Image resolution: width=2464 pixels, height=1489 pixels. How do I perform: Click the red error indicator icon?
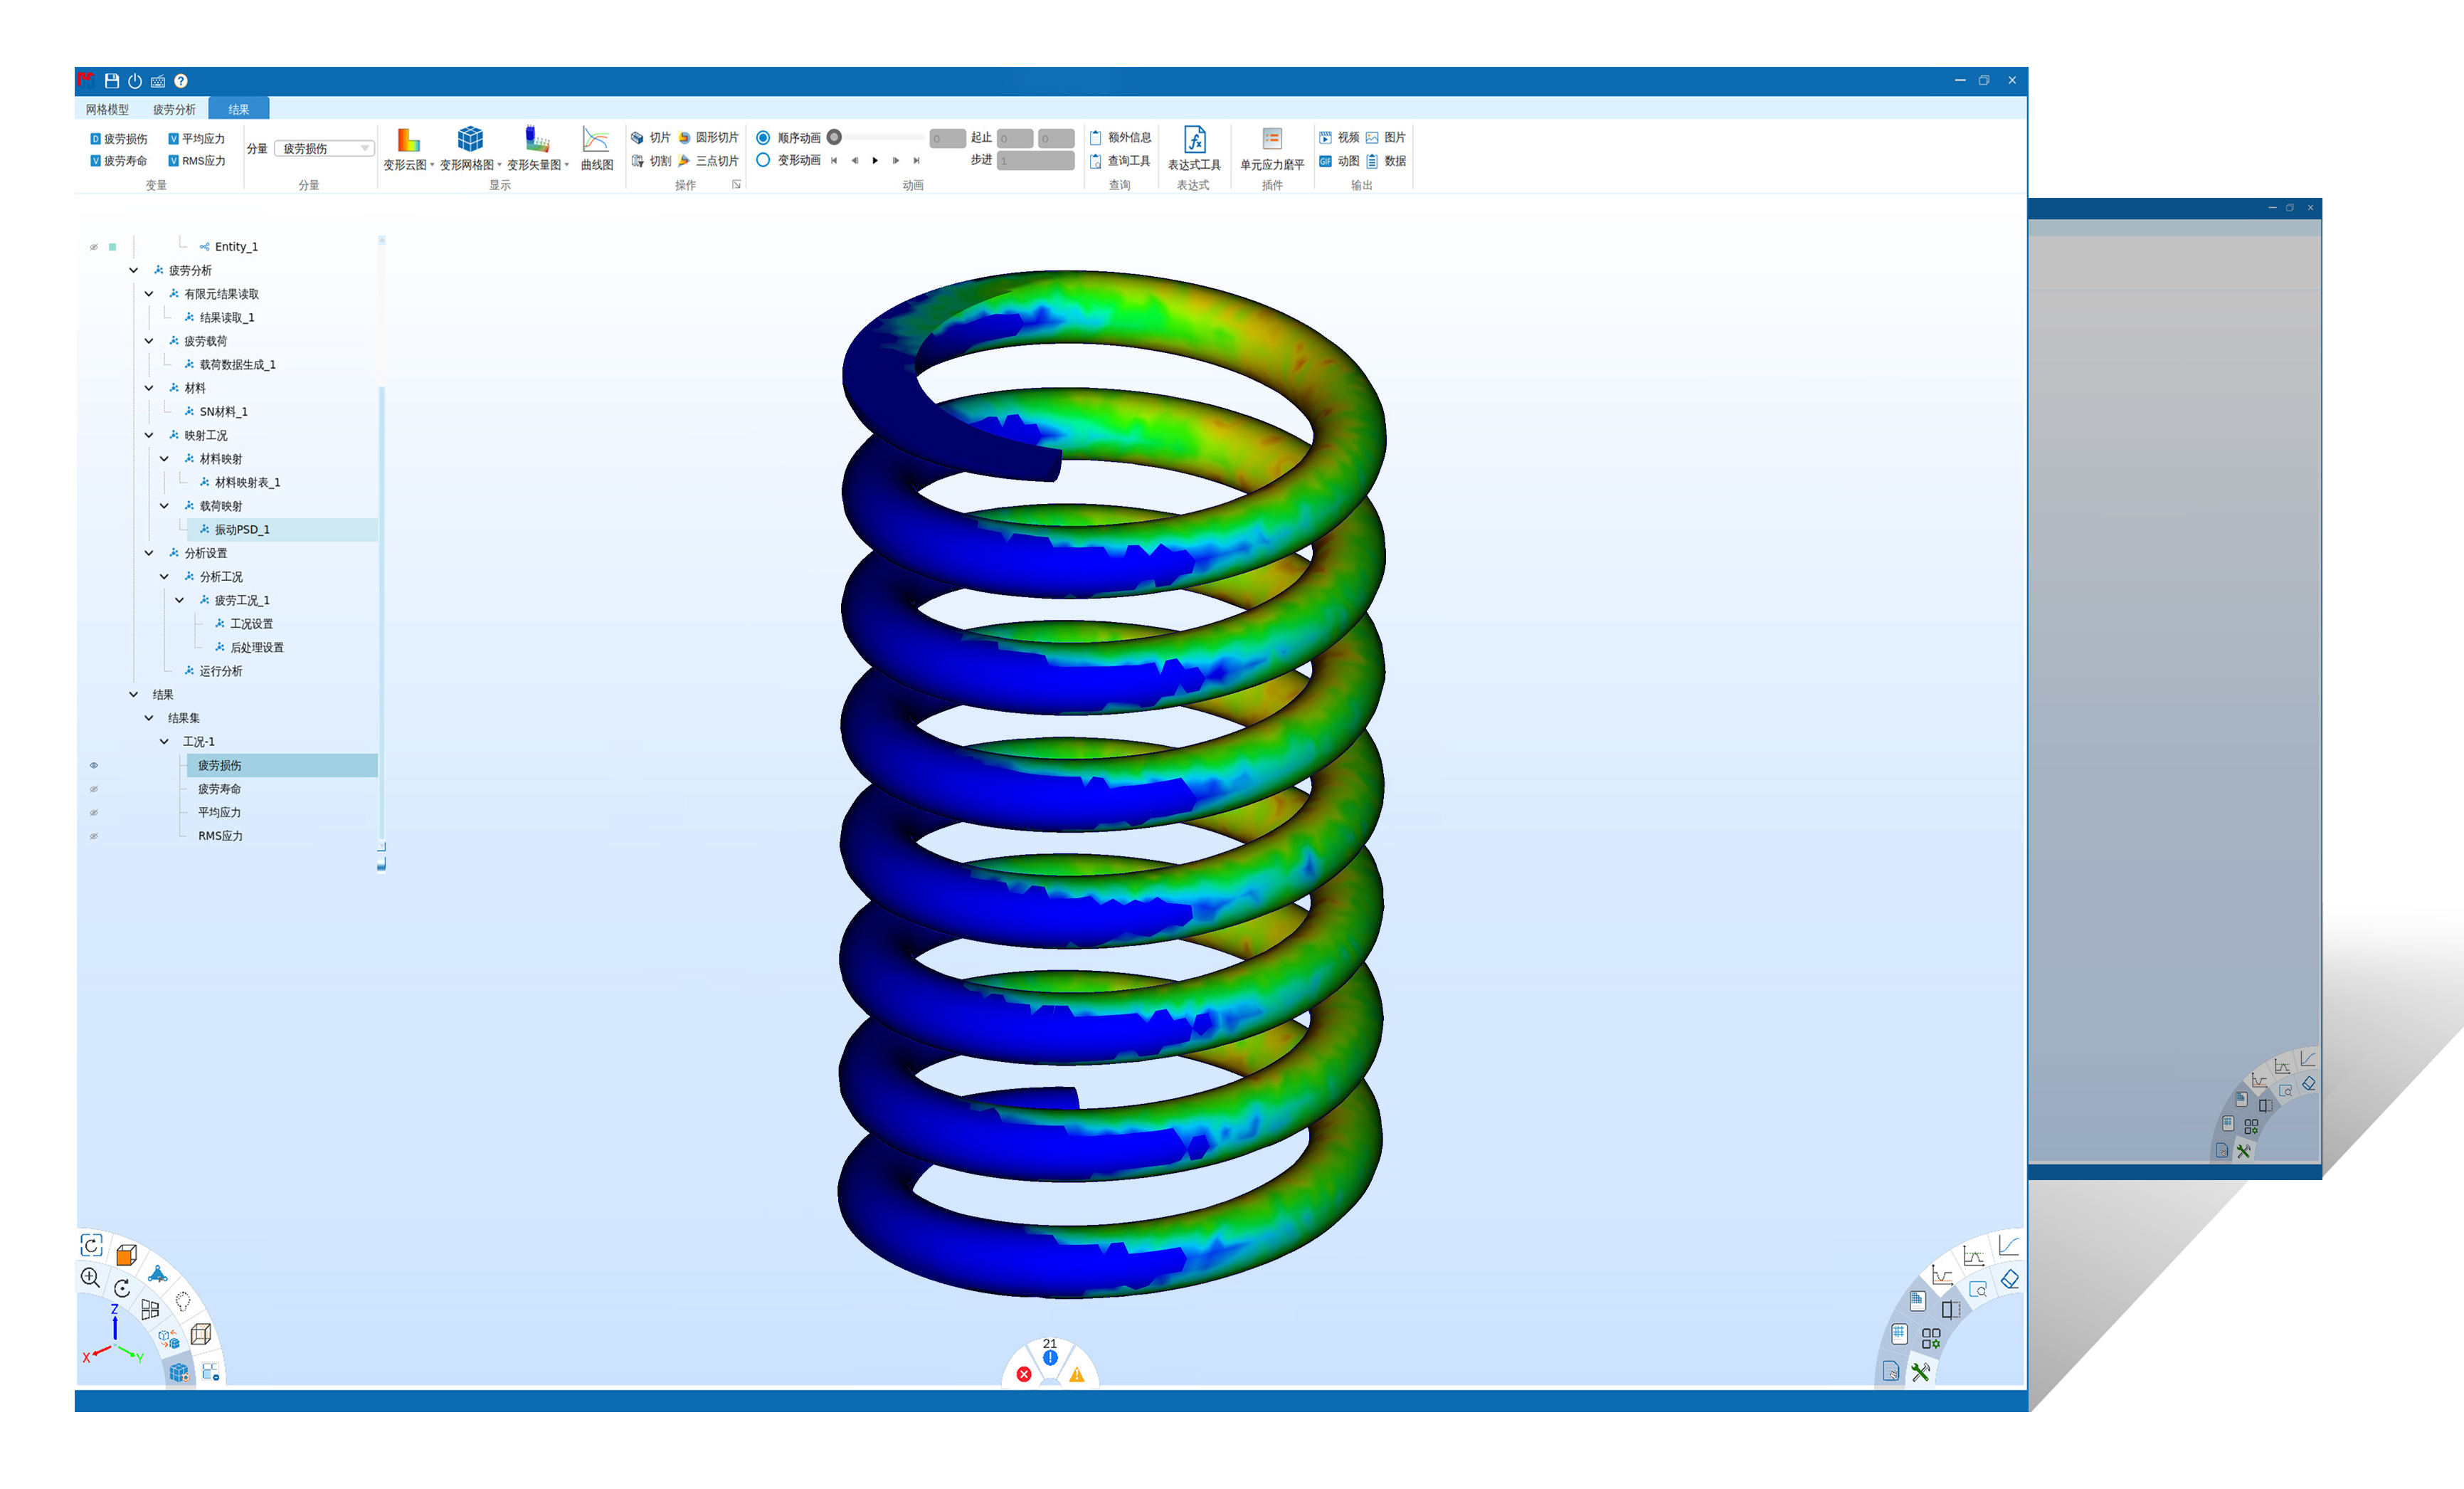1023,1374
